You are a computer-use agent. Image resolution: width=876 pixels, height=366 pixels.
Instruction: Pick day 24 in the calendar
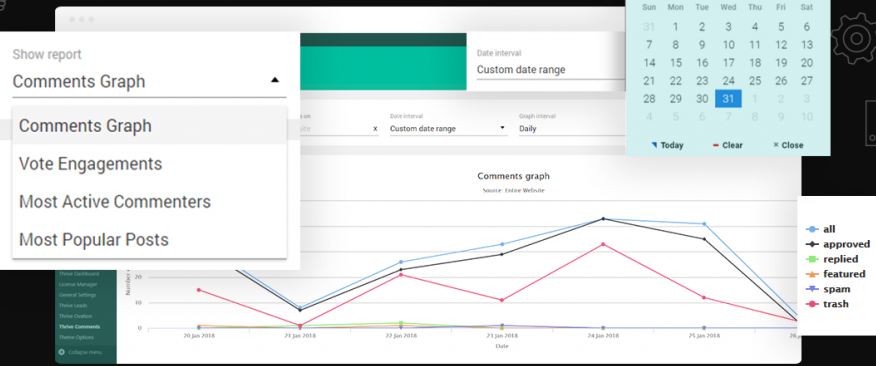728,80
